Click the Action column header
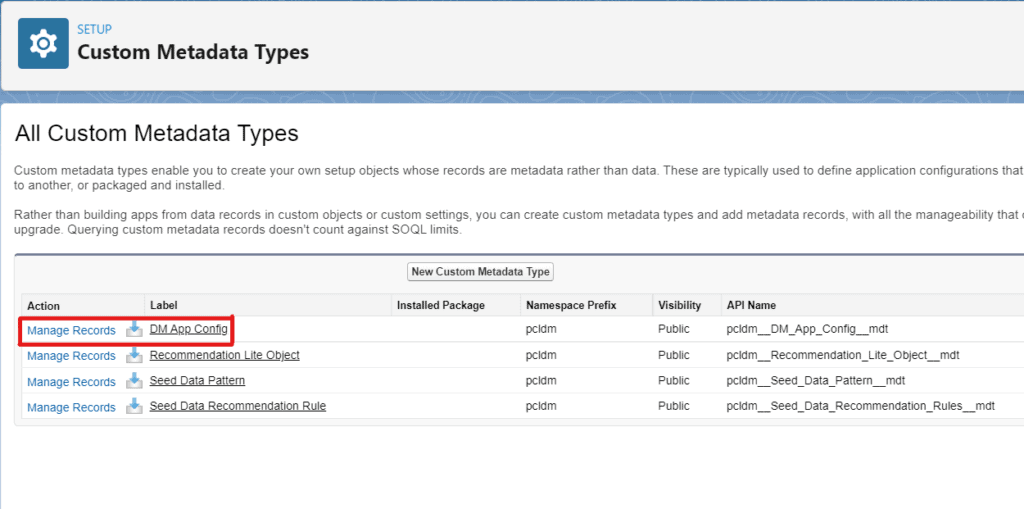This screenshot has width=1024, height=509. coord(44,305)
